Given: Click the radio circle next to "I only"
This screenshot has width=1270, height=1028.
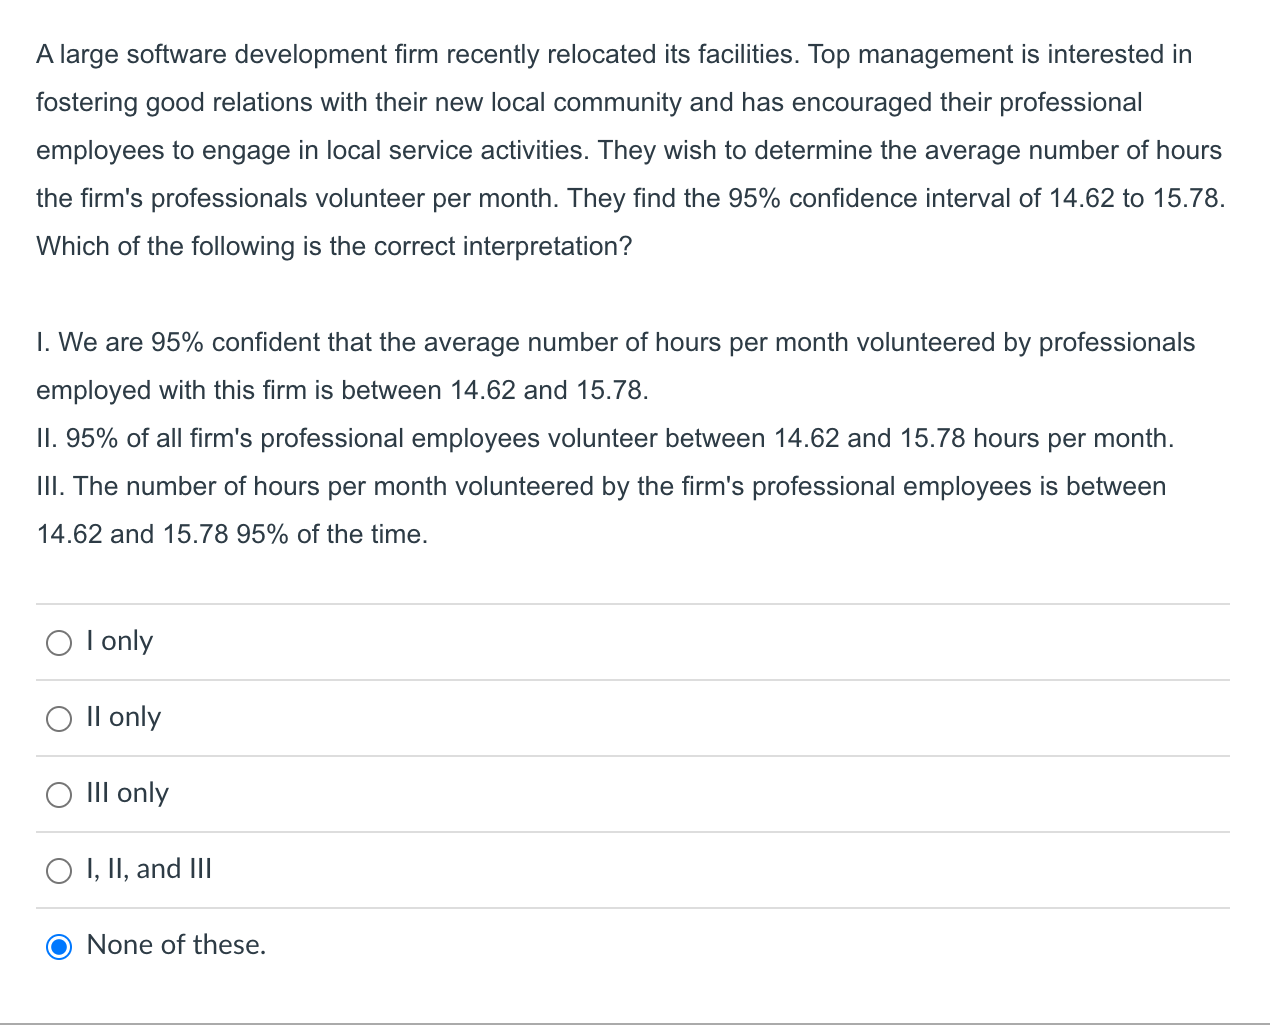Looking at the screenshot, I should click(x=58, y=643).
